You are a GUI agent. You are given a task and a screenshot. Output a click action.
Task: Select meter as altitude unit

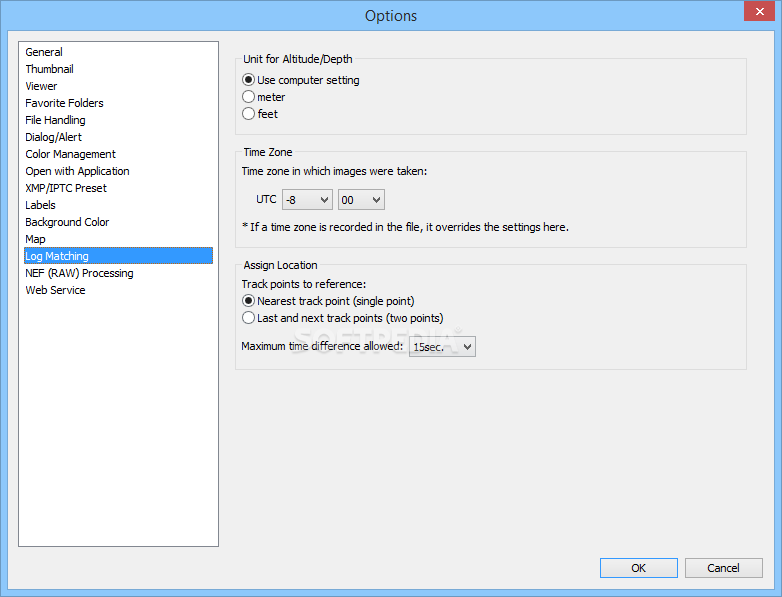[x=264, y=97]
